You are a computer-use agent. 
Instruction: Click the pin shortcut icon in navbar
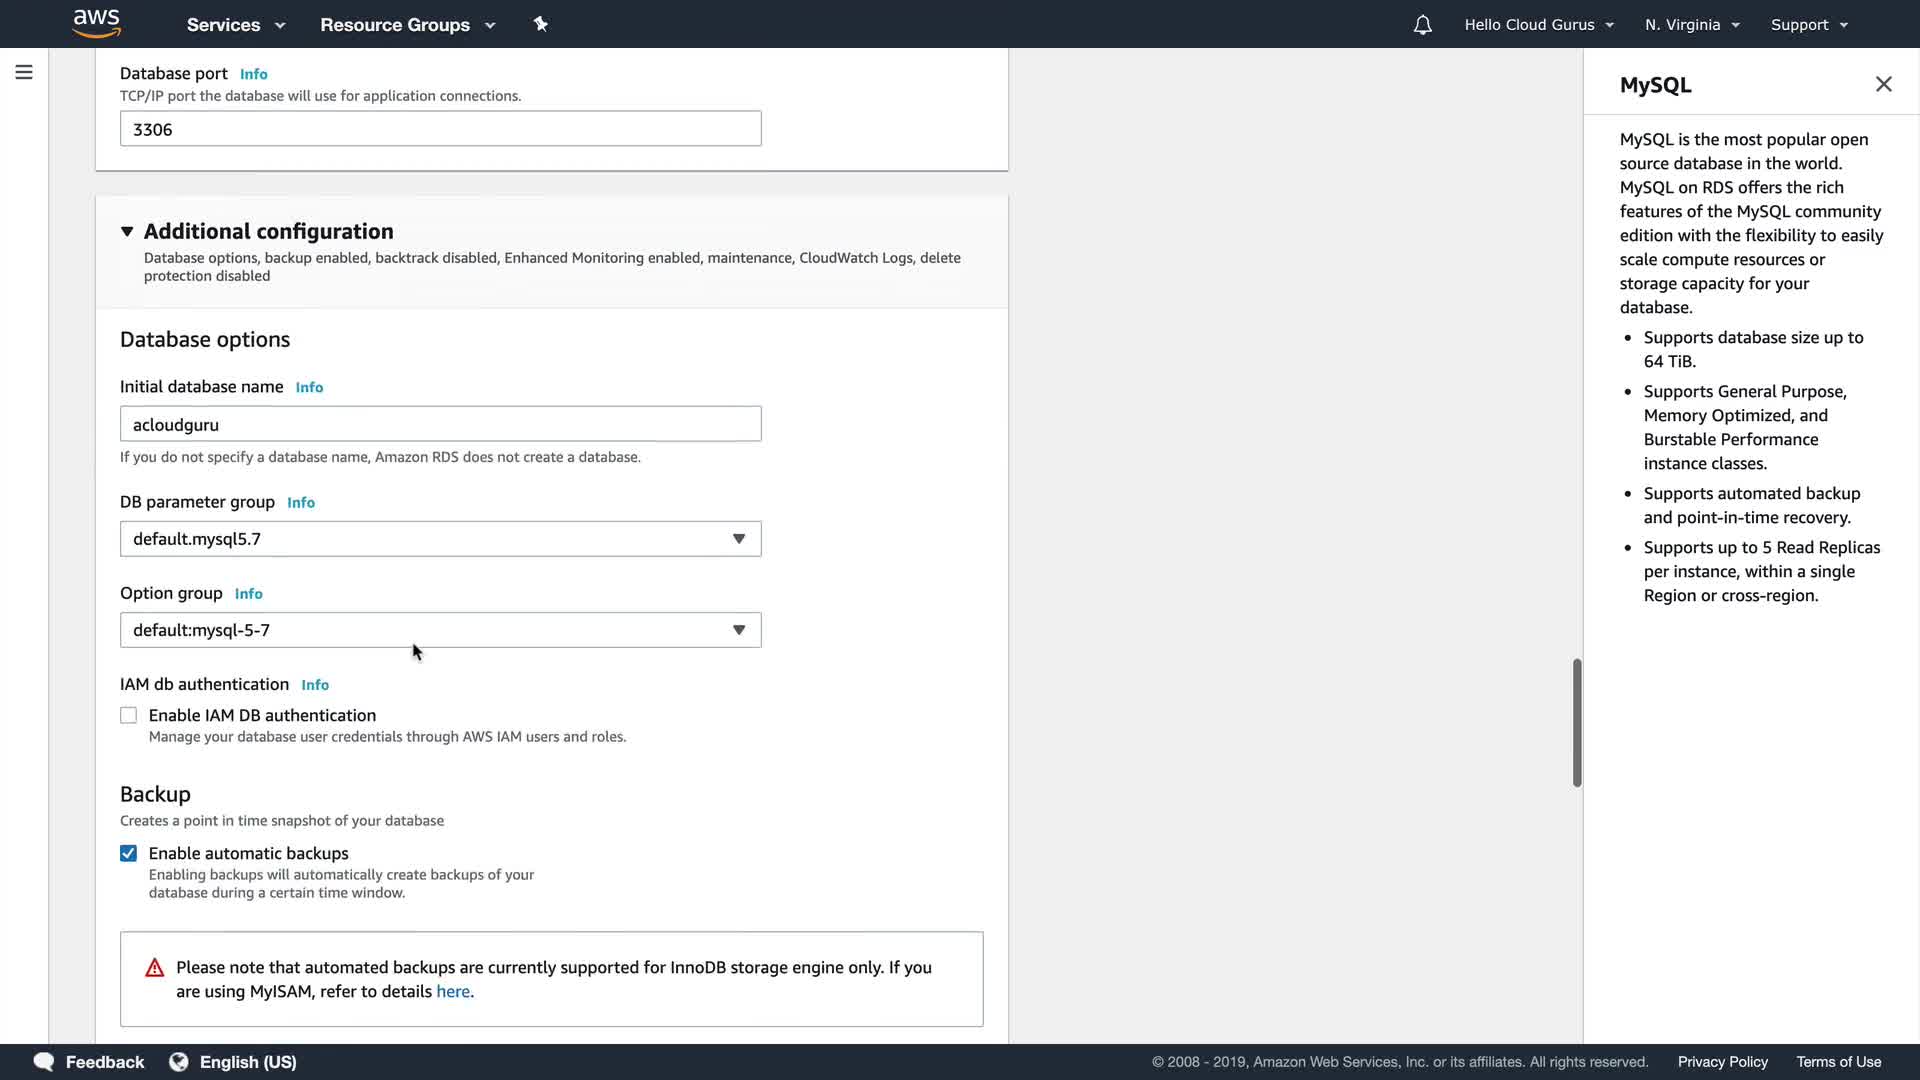[x=541, y=24]
